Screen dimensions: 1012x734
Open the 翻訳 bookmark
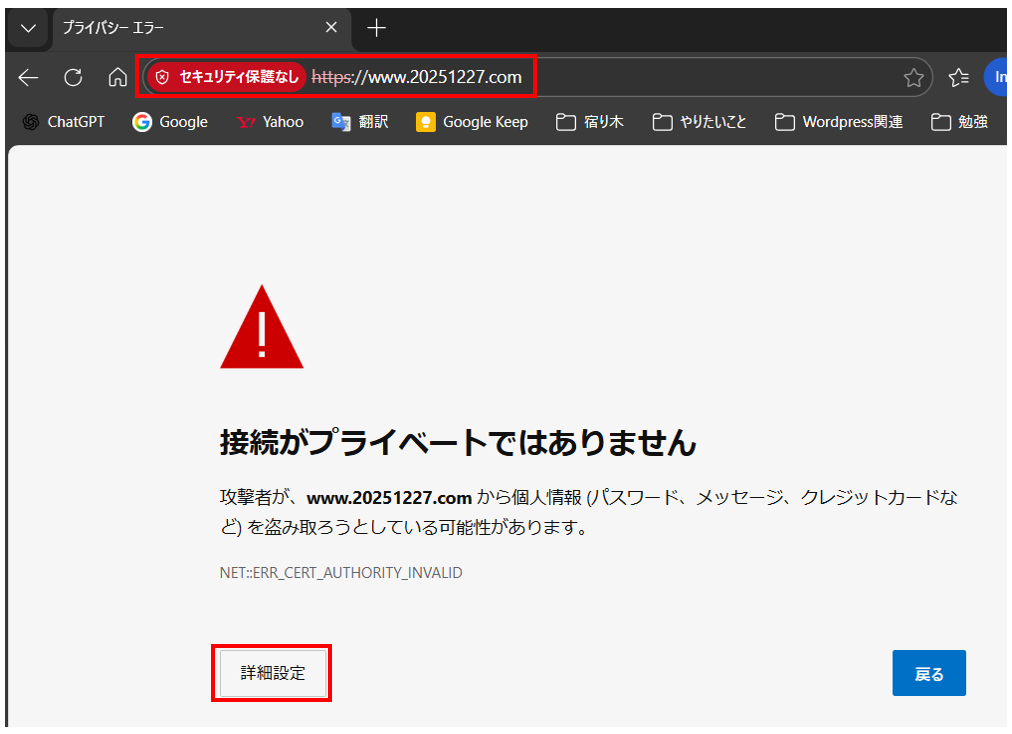coord(360,122)
